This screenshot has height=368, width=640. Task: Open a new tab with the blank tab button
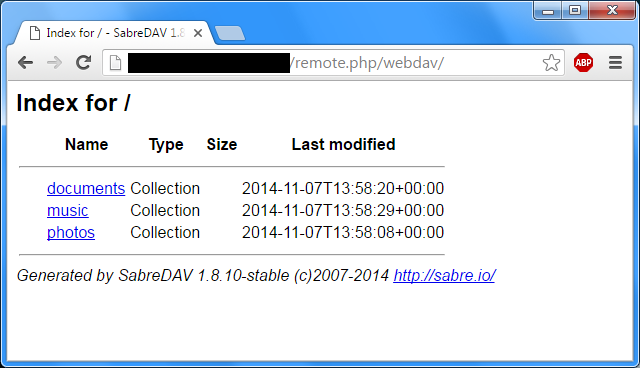point(230,33)
